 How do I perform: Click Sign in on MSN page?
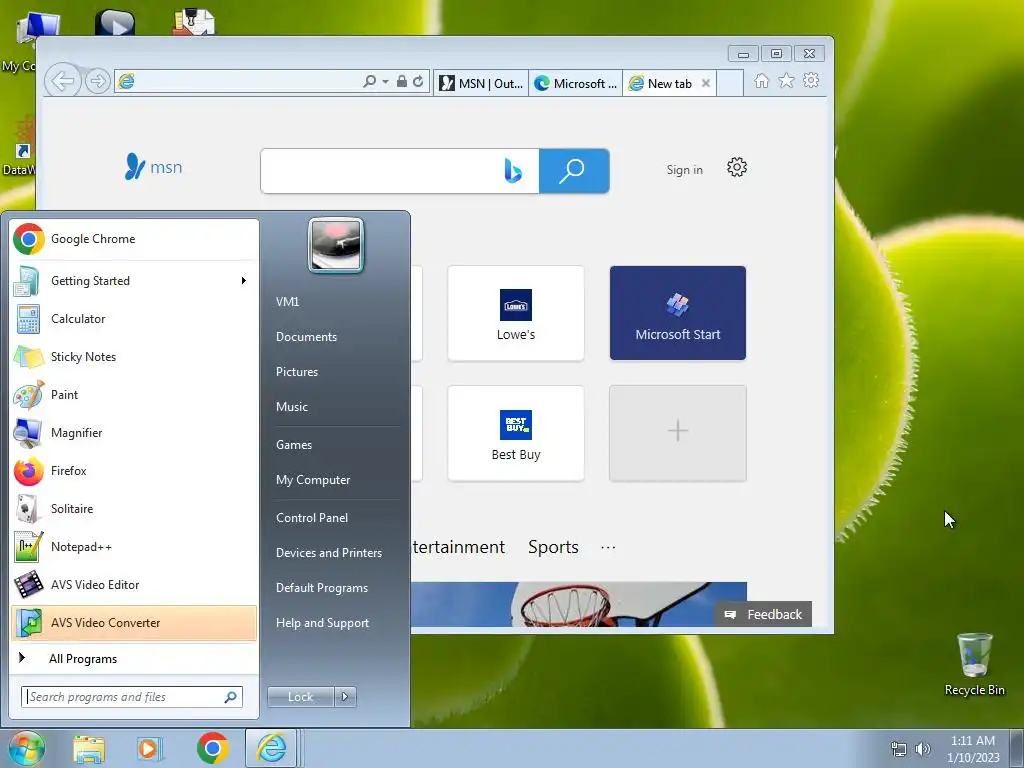(684, 170)
